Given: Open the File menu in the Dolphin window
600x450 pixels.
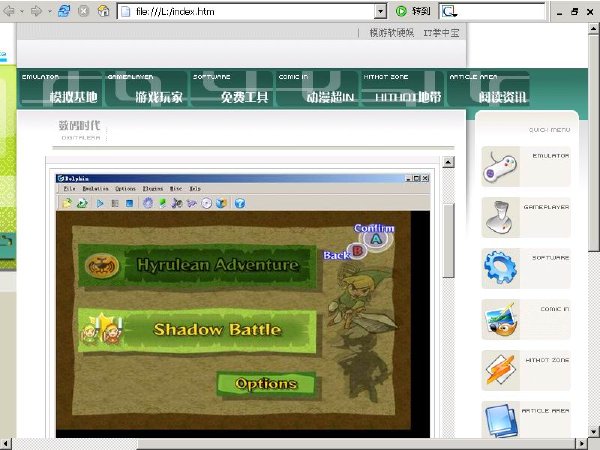Looking at the screenshot, I should pos(69,189).
